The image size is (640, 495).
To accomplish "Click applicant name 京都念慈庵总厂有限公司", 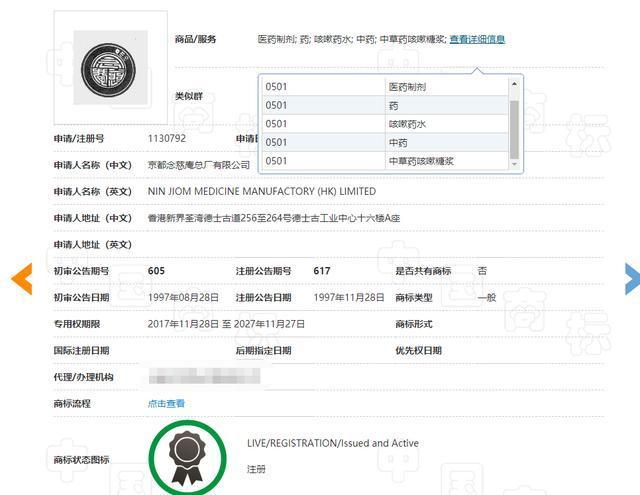I will tap(199, 165).
